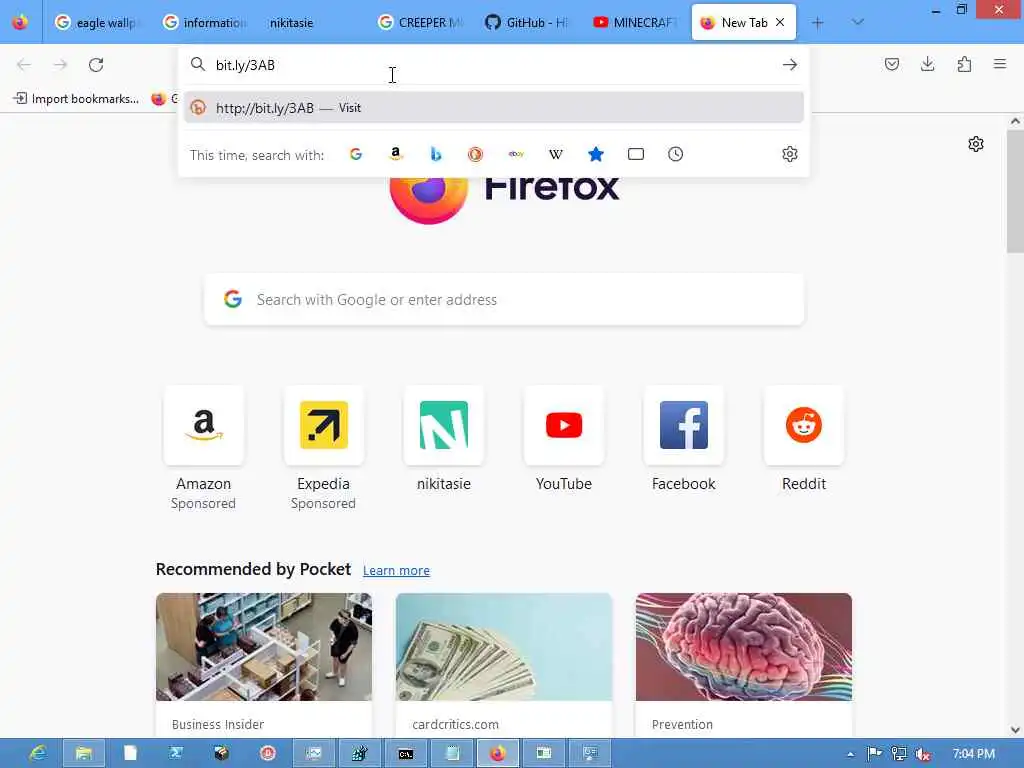The width and height of the screenshot is (1024, 768).
Task: Show hidden tray icons arrow
Action: [850, 754]
